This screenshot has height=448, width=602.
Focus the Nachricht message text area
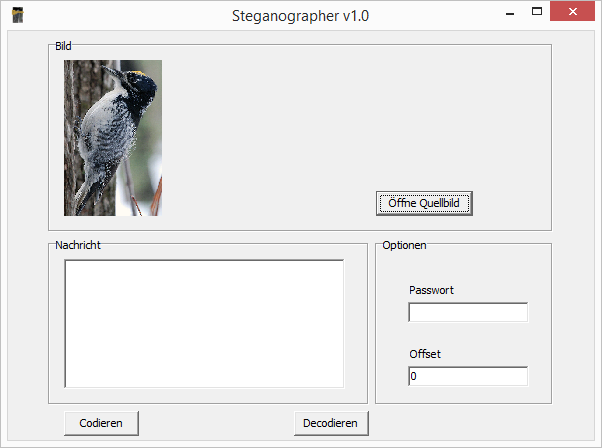click(x=204, y=324)
